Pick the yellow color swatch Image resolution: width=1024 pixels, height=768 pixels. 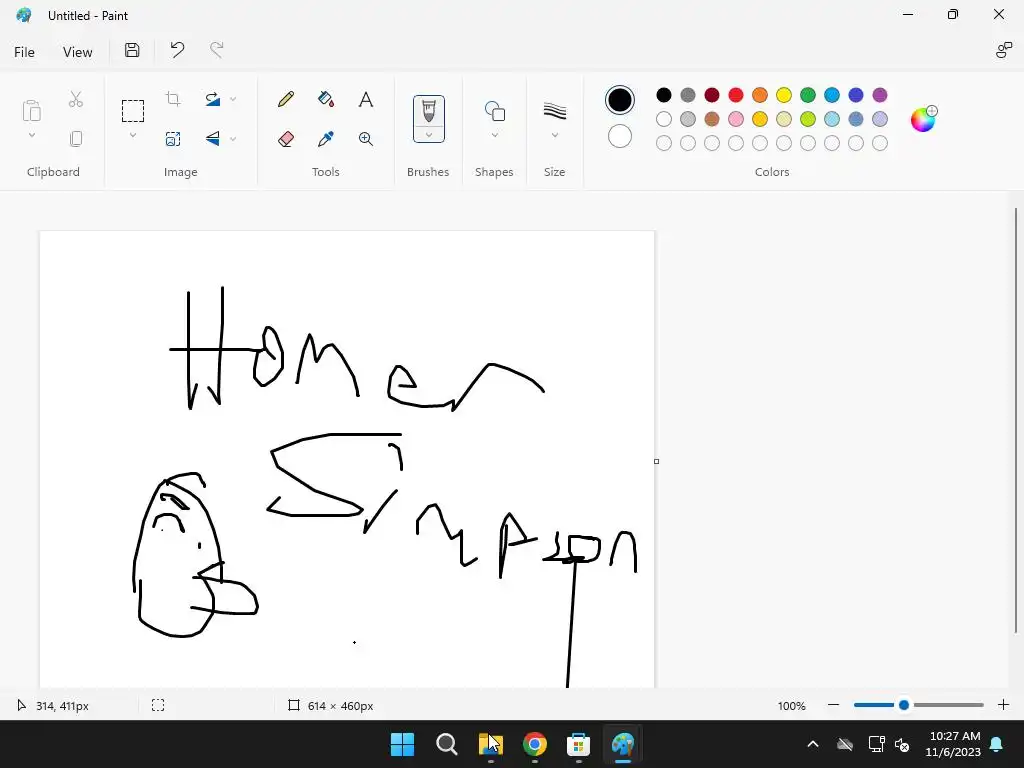784,95
